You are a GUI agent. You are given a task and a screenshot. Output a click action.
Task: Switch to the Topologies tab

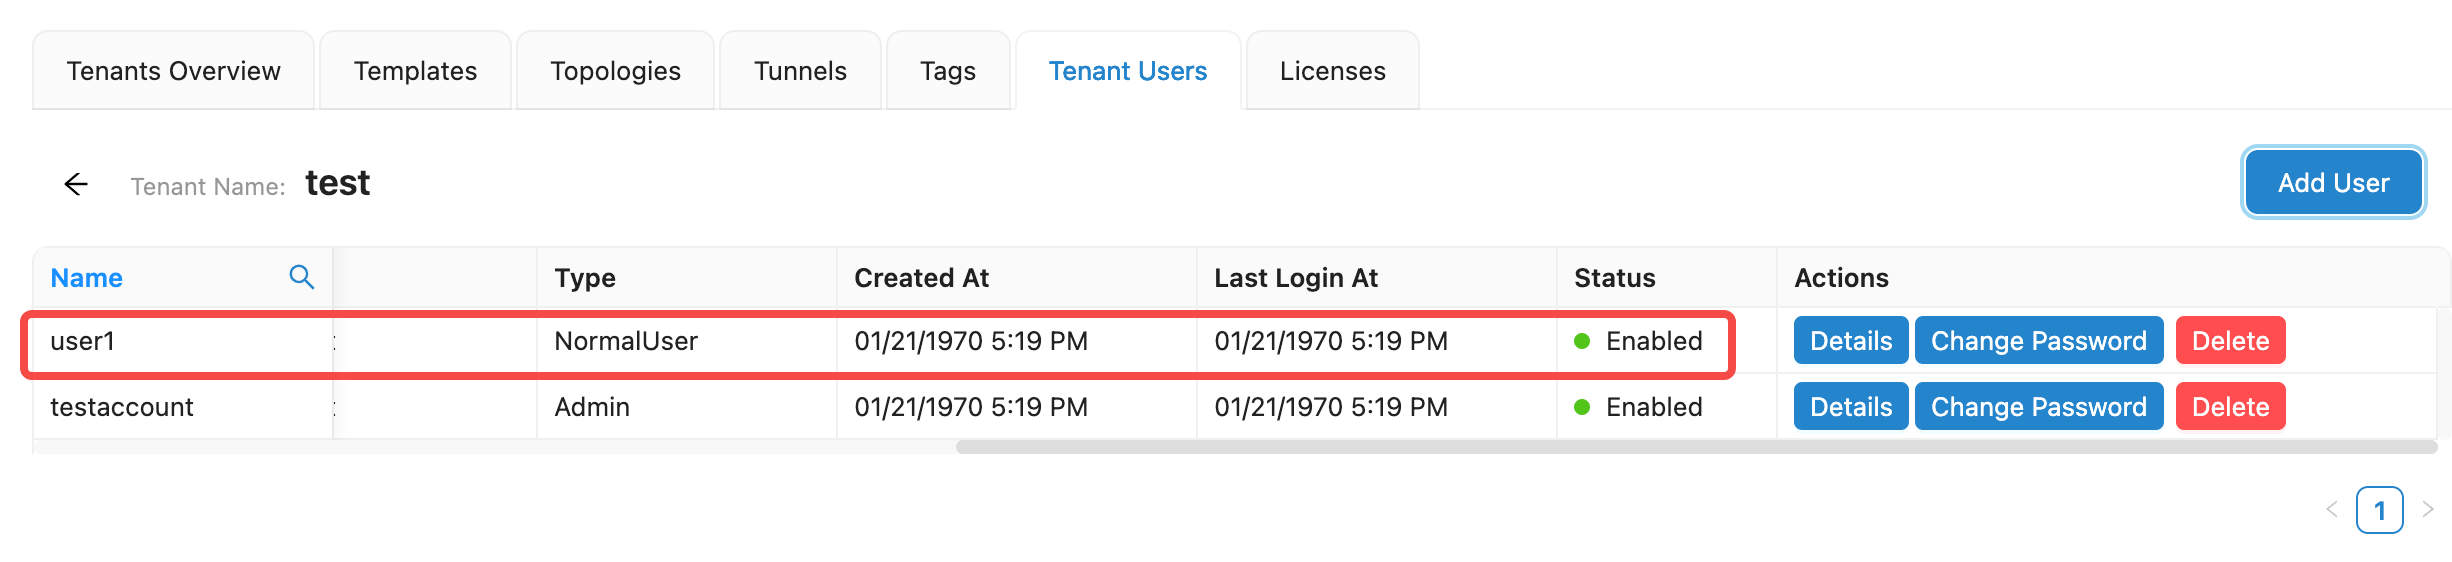point(615,71)
